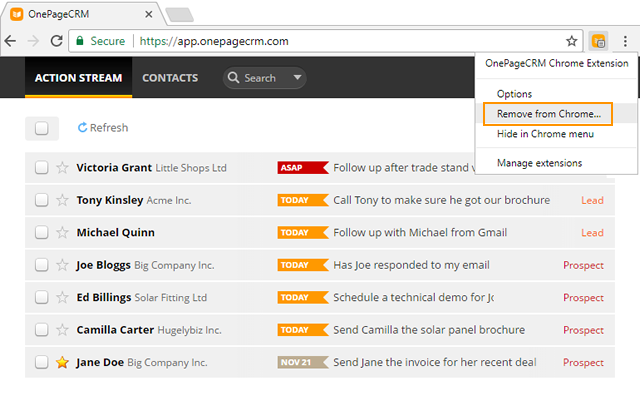
Task: Click 'Send Camilla the solar panel brochure'
Action: [429, 329]
